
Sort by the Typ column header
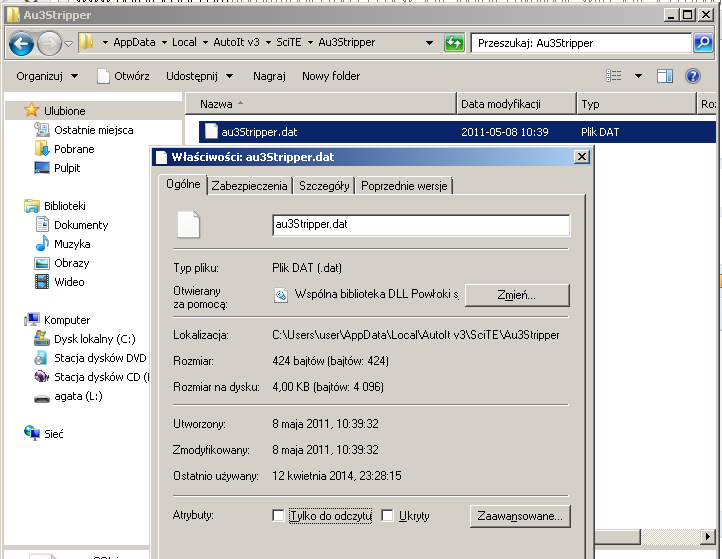click(x=636, y=104)
